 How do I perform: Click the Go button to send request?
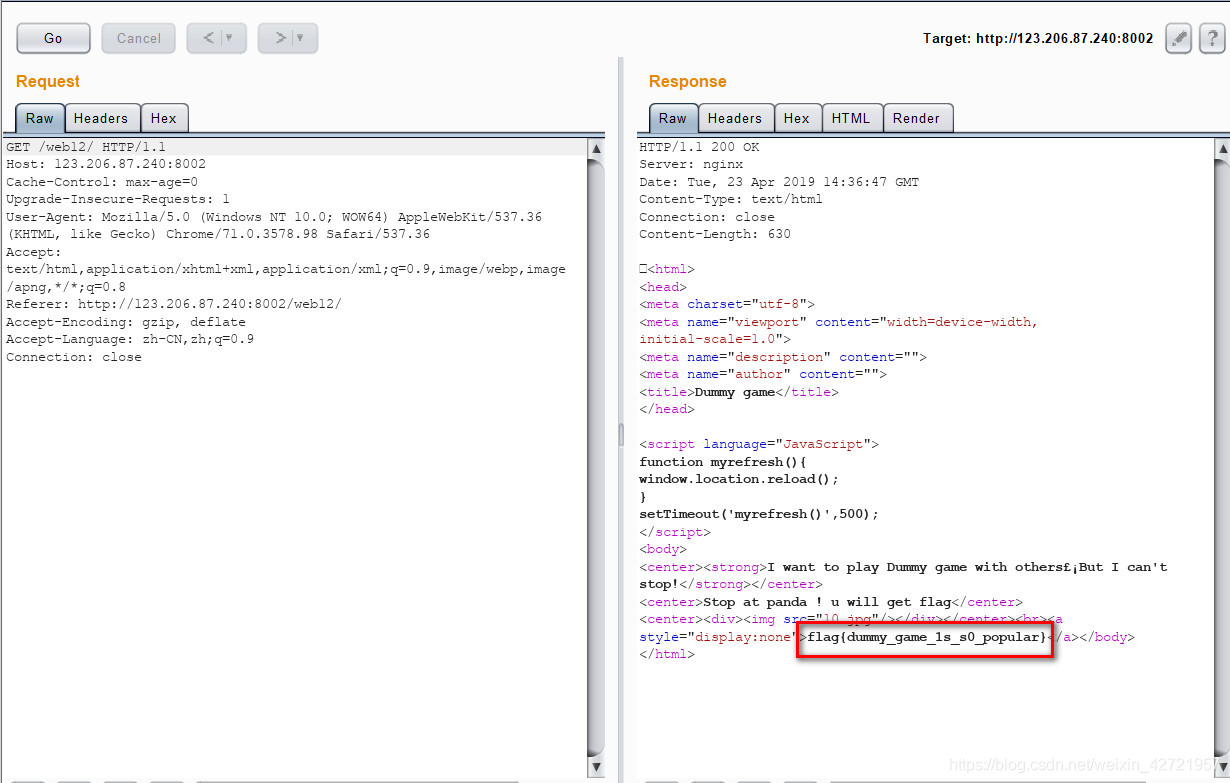53,38
